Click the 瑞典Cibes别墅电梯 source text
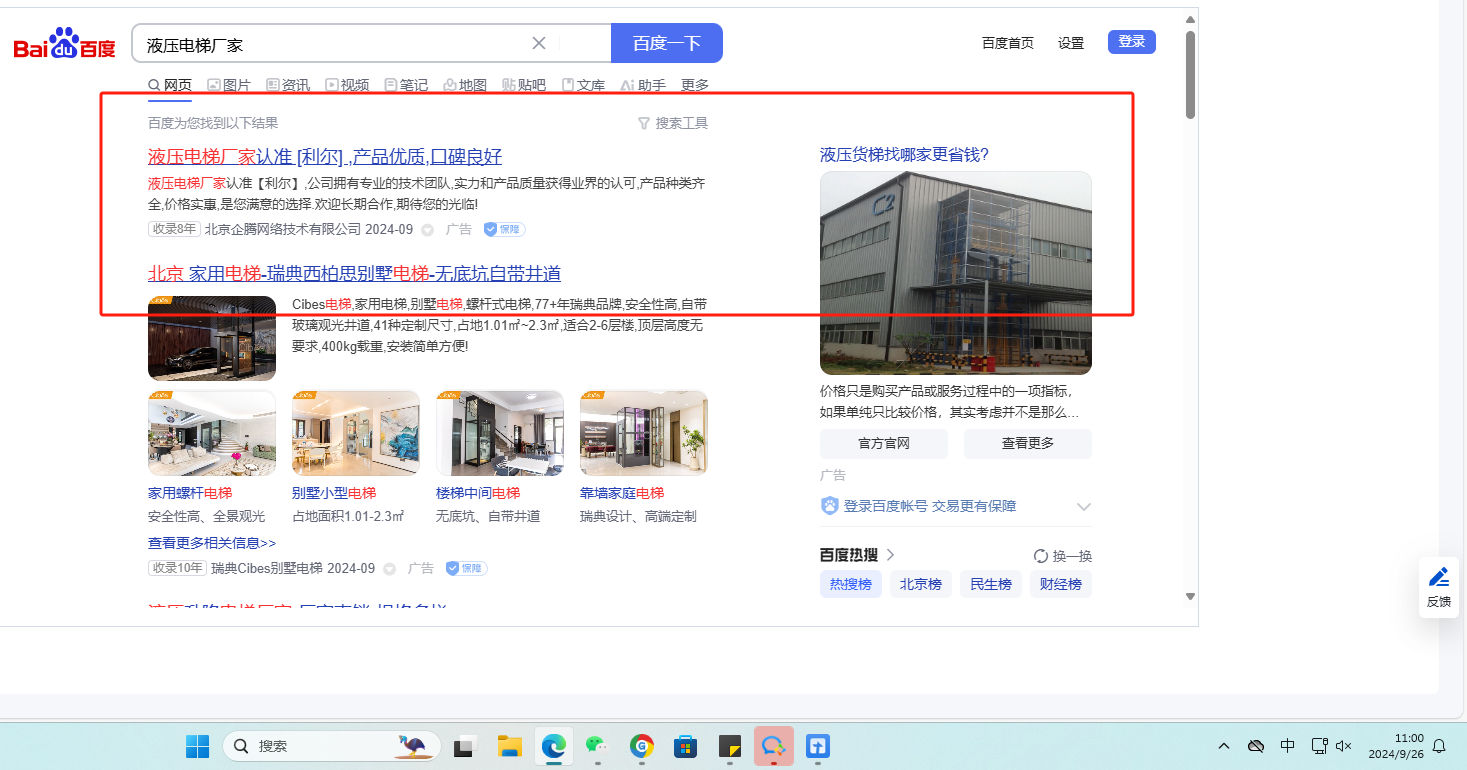The width and height of the screenshot is (1467, 770). 267,568
